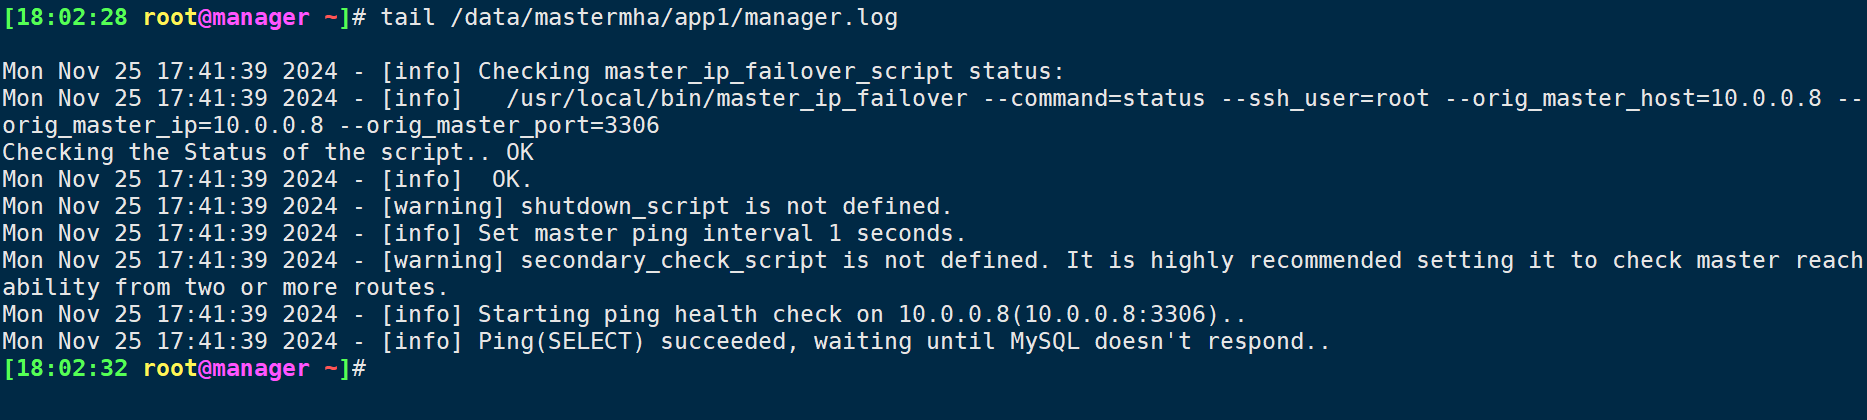1867x420 pixels.
Task: Click the --orig_master_port=3306 text
Action: (x=499, y=126)
